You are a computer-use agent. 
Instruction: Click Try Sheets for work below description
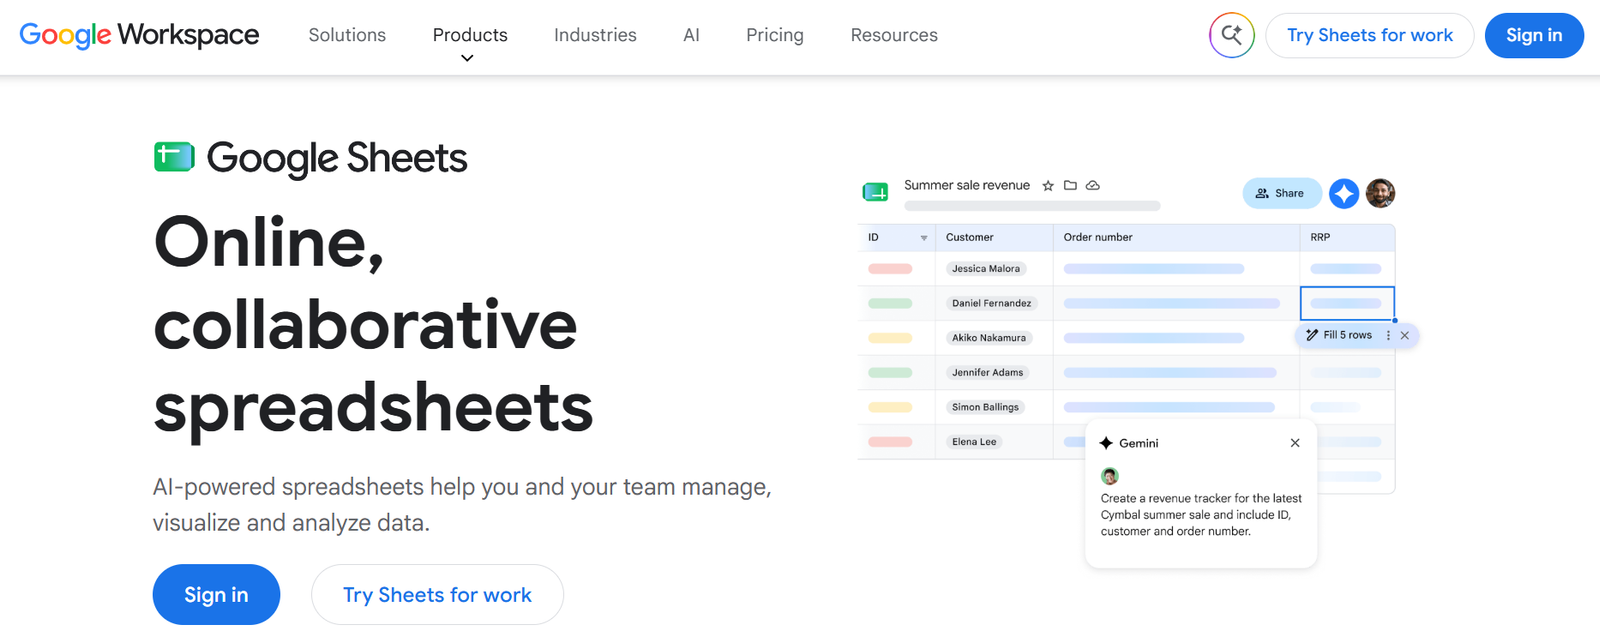(437, 595)
